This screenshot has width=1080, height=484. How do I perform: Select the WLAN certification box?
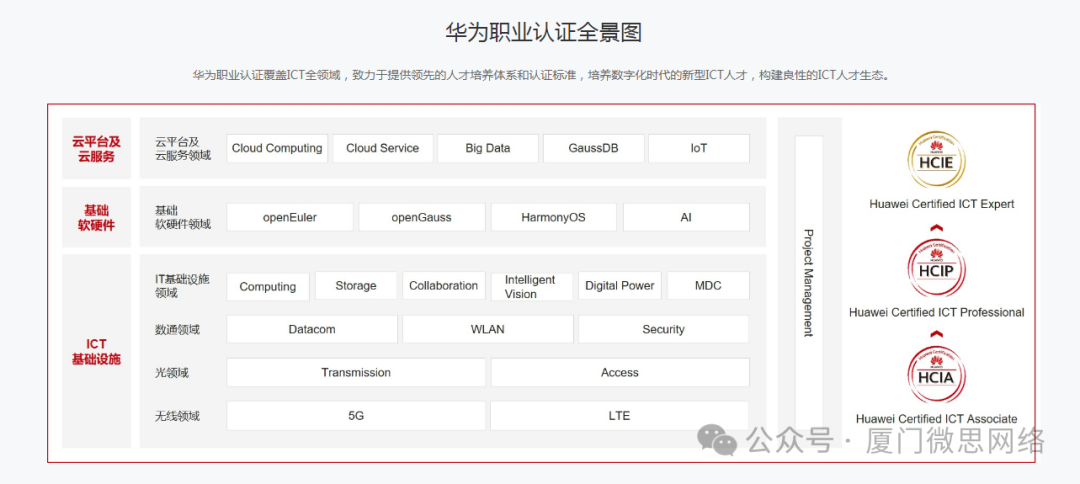488,329
